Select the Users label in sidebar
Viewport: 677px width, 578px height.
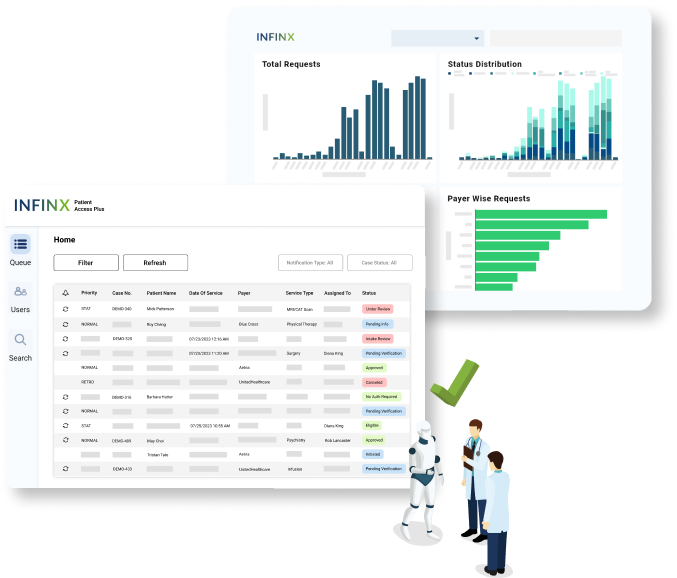[x=20, y=310]
